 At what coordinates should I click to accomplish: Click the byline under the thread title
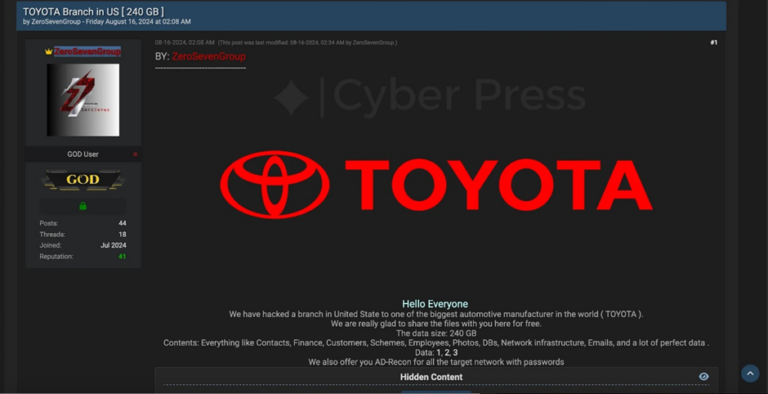pyautogui.click(x=107, y=22)
